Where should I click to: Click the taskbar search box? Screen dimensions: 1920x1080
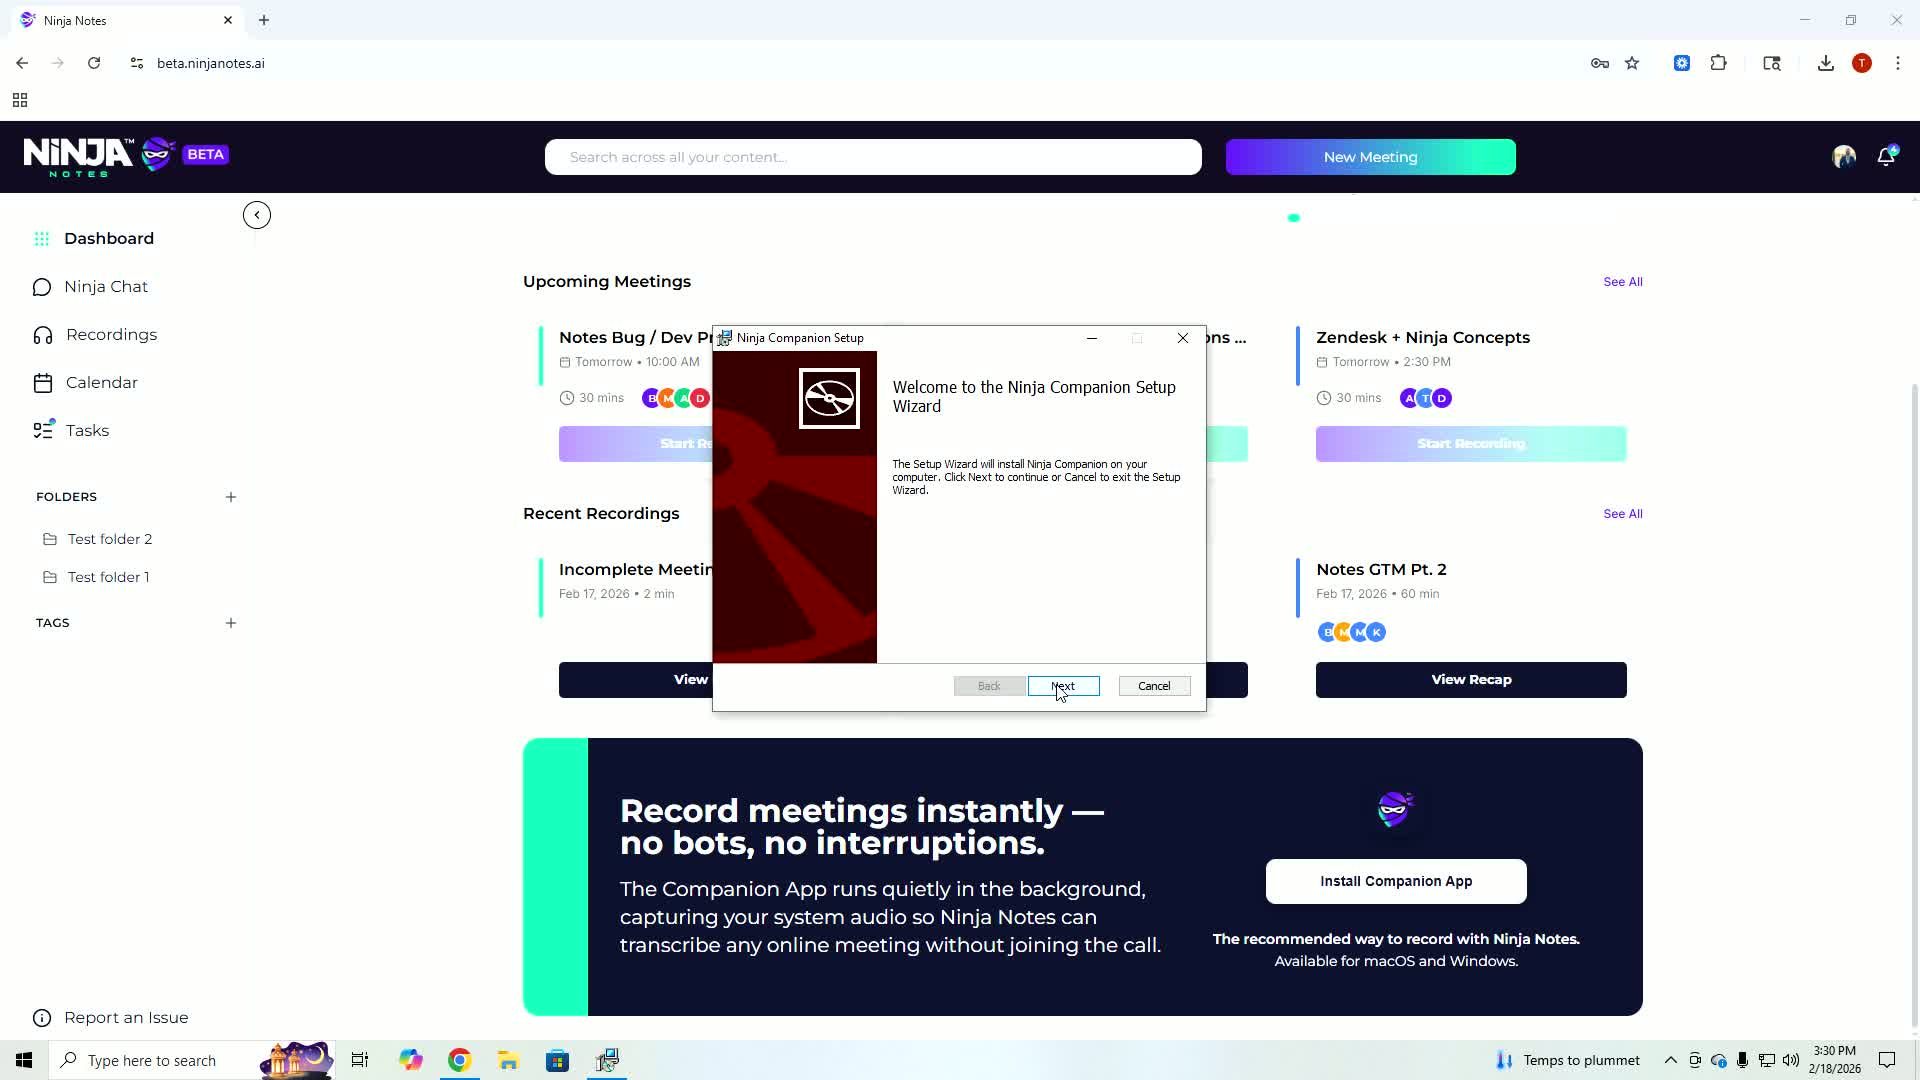[x=193, y=1060]
